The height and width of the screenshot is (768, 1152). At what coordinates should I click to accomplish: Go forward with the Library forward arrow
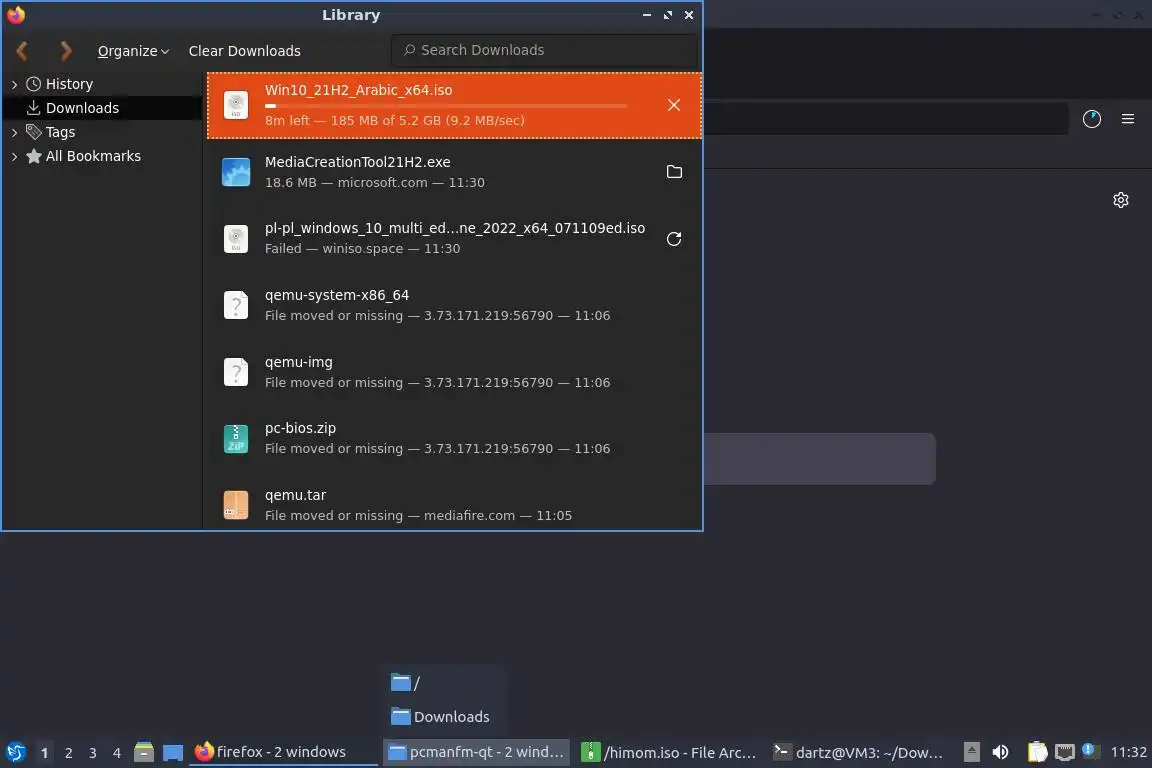[x=66, y=51]
